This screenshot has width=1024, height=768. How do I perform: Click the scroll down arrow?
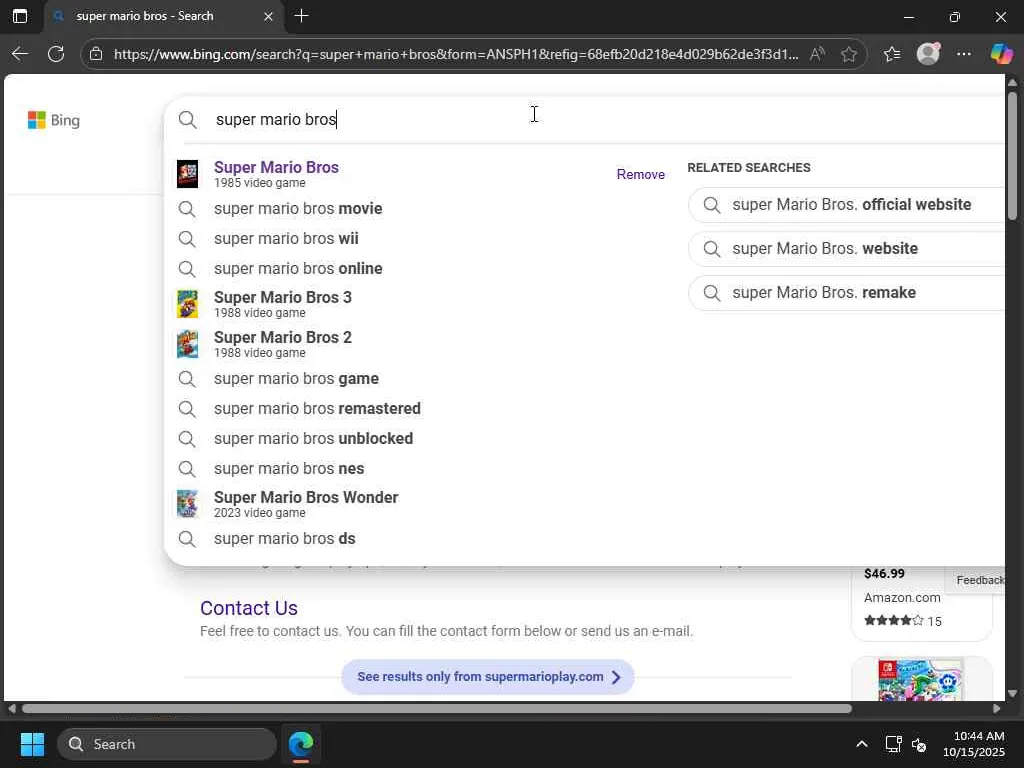(1012, 694)
